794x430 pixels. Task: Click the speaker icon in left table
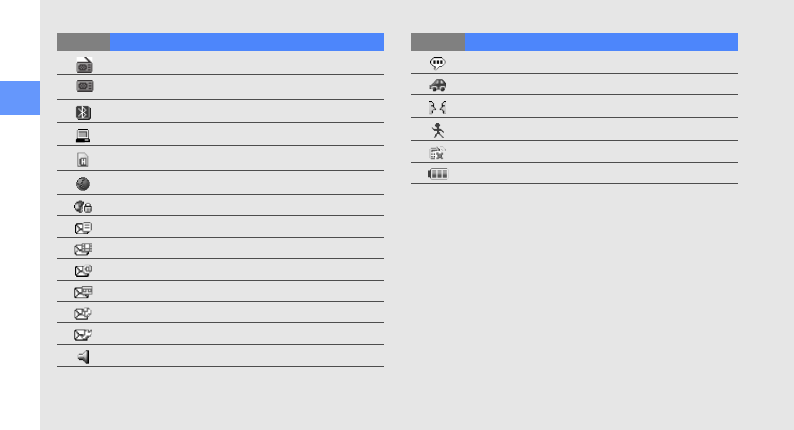click(84, 357)
